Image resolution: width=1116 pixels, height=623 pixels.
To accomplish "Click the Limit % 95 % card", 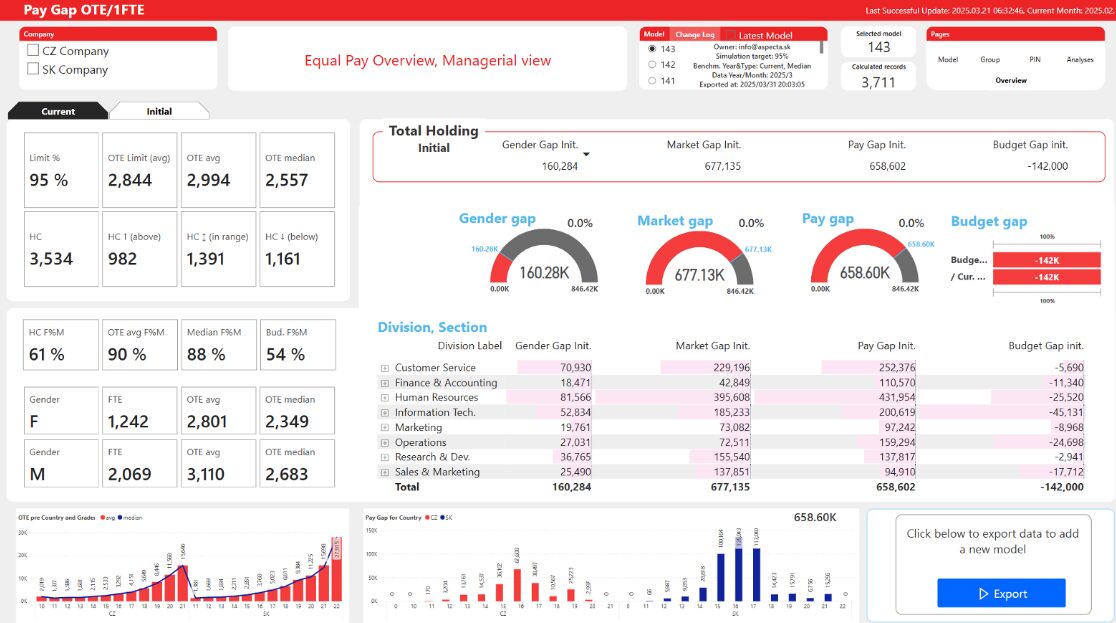I will (x=61, y=170).
